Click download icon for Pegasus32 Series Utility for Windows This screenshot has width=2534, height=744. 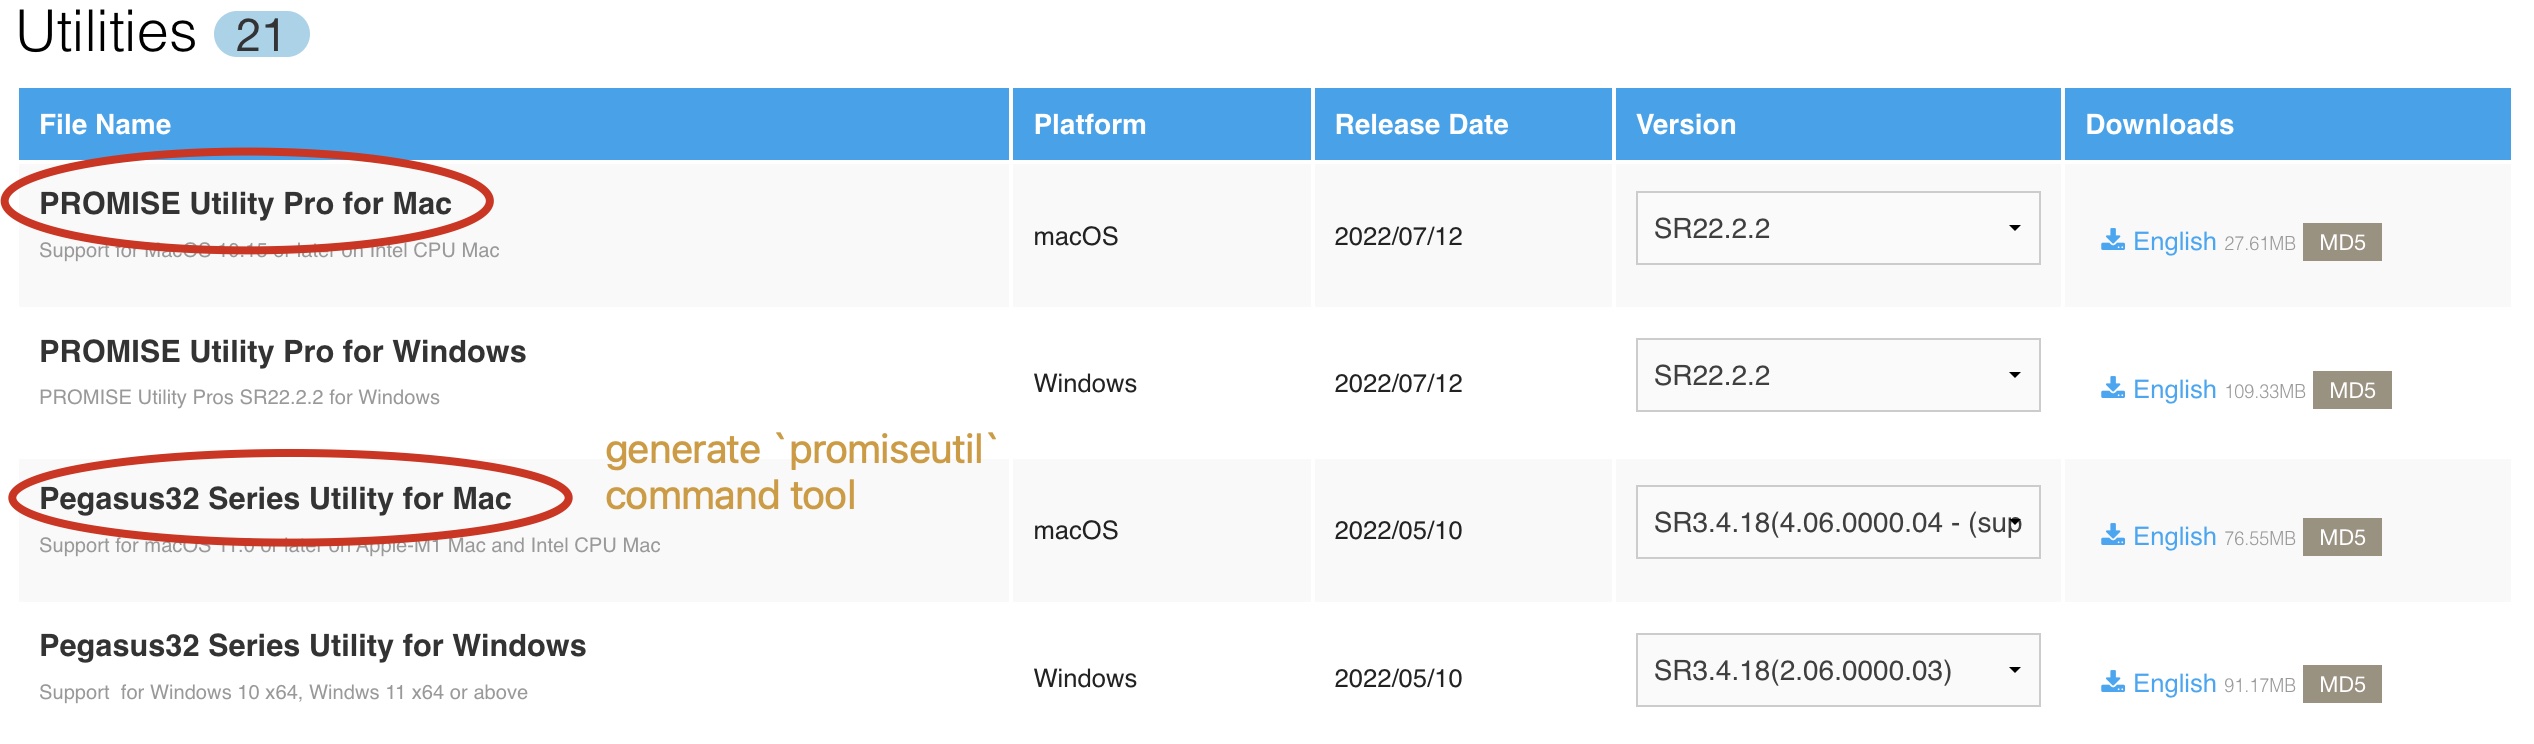pyautogui.click(x=2112, y=682)
